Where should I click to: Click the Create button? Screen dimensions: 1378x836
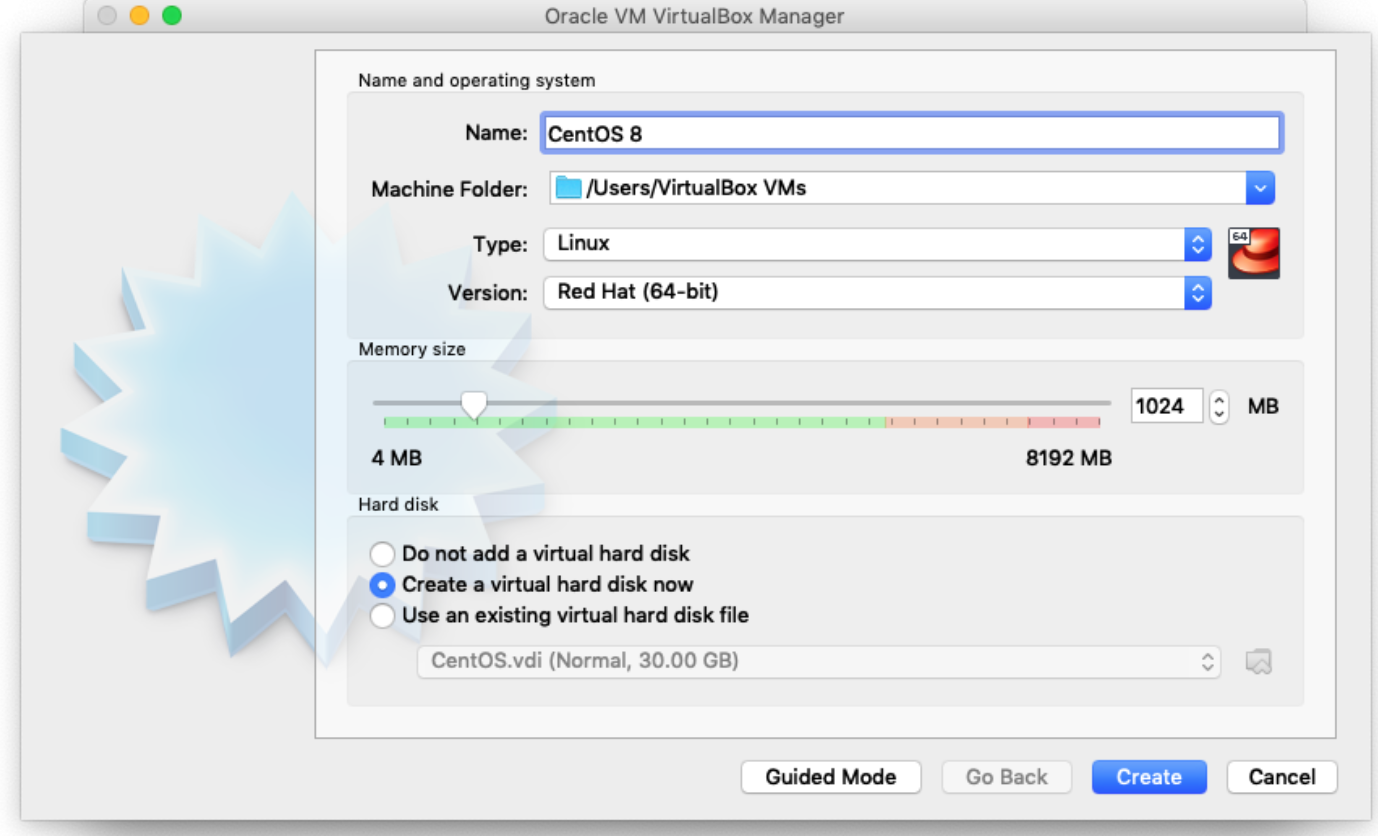coord(1149,777)
